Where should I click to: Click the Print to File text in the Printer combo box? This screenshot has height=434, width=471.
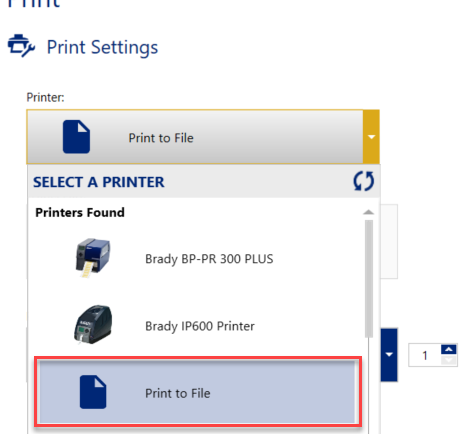[x=161, y=138]
